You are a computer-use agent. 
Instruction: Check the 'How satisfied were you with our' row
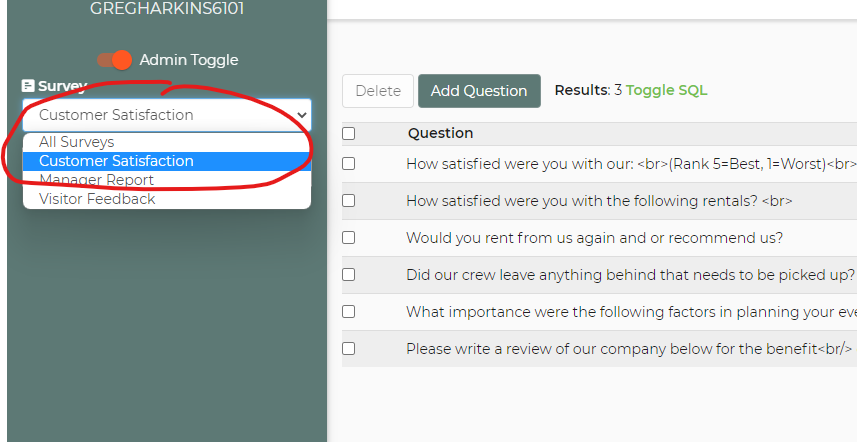348,163
